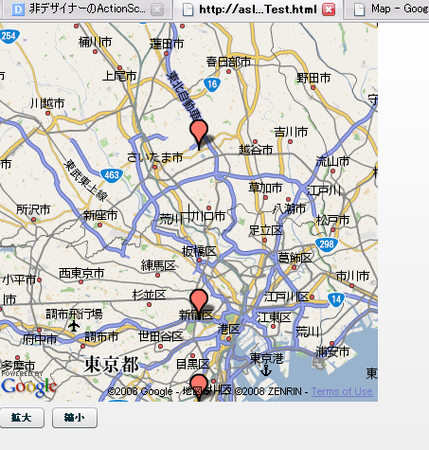Click the 杉並区 label on the map

tap(149, 295)
